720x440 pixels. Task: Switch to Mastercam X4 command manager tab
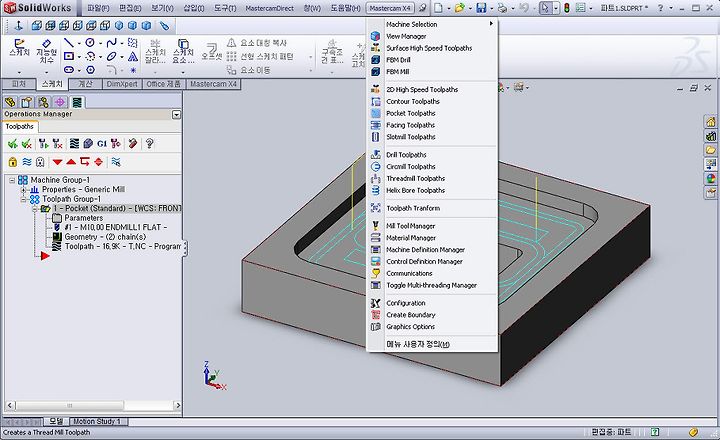coord(213,84)
